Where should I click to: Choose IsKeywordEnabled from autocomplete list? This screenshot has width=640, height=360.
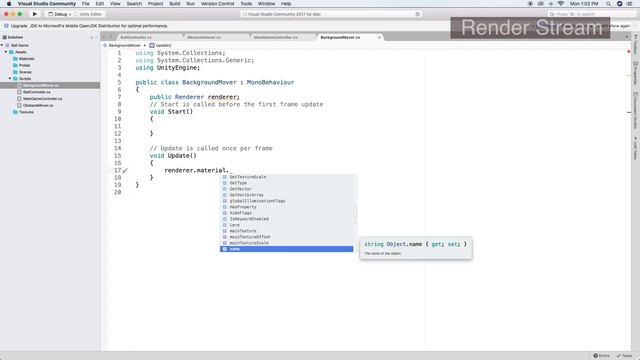coord(286,219)
